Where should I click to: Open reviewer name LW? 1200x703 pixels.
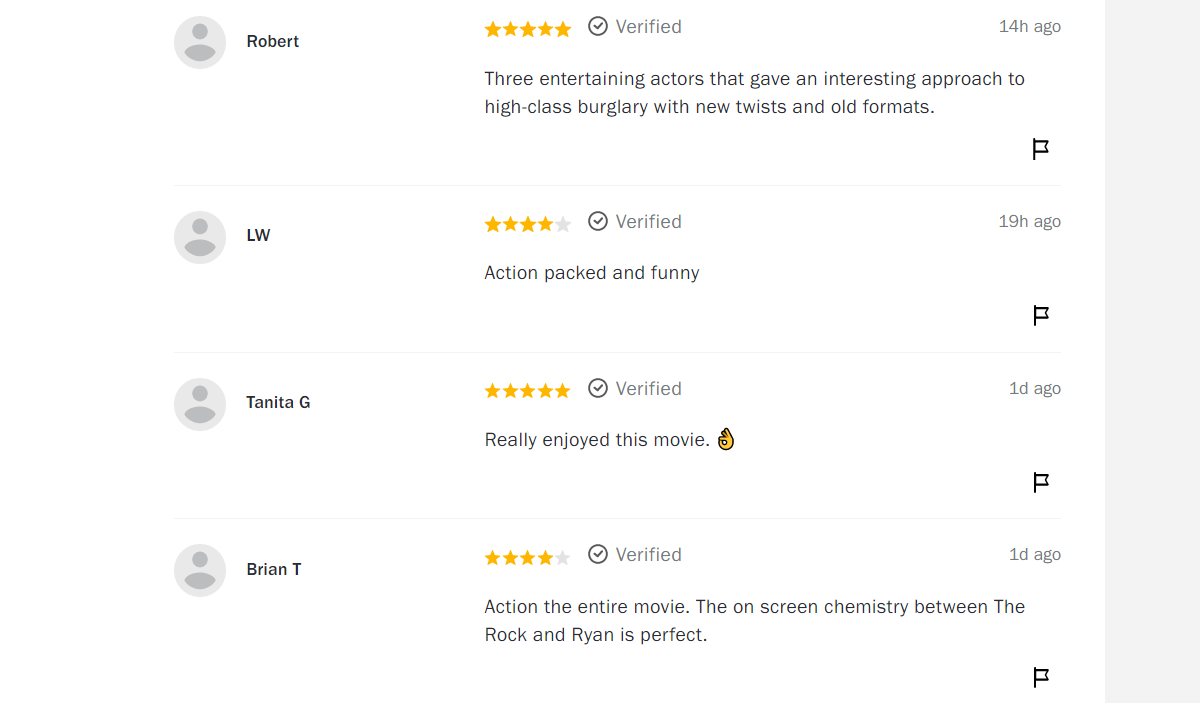pos(258,235)
